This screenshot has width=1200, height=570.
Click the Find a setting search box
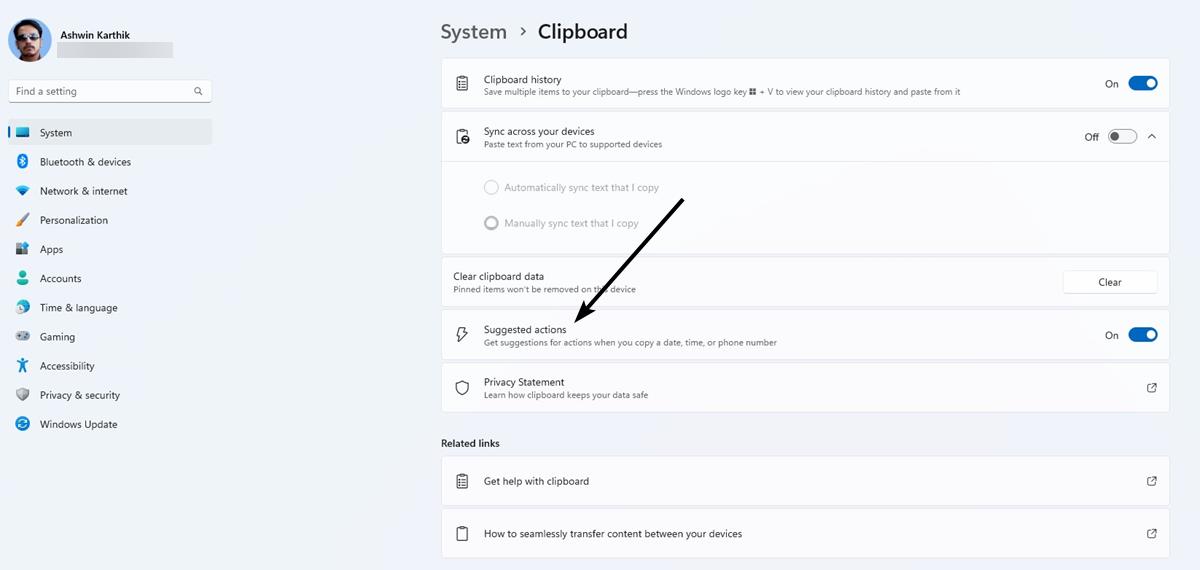point(100,91)
